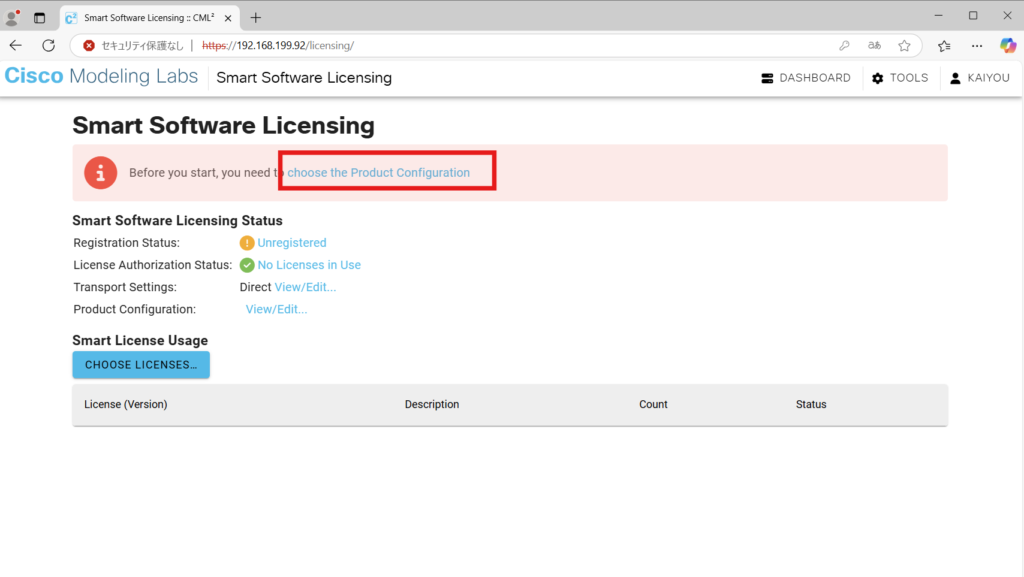Open browser settings and more menu
1024x577 pixels.
point(976,45)
